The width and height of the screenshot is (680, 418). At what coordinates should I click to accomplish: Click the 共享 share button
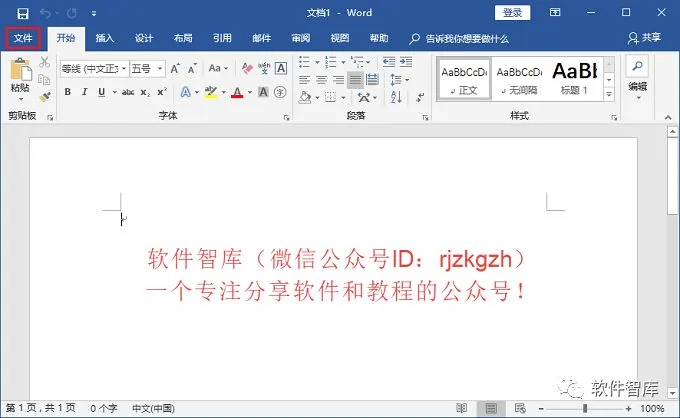[x=644, y=38]
